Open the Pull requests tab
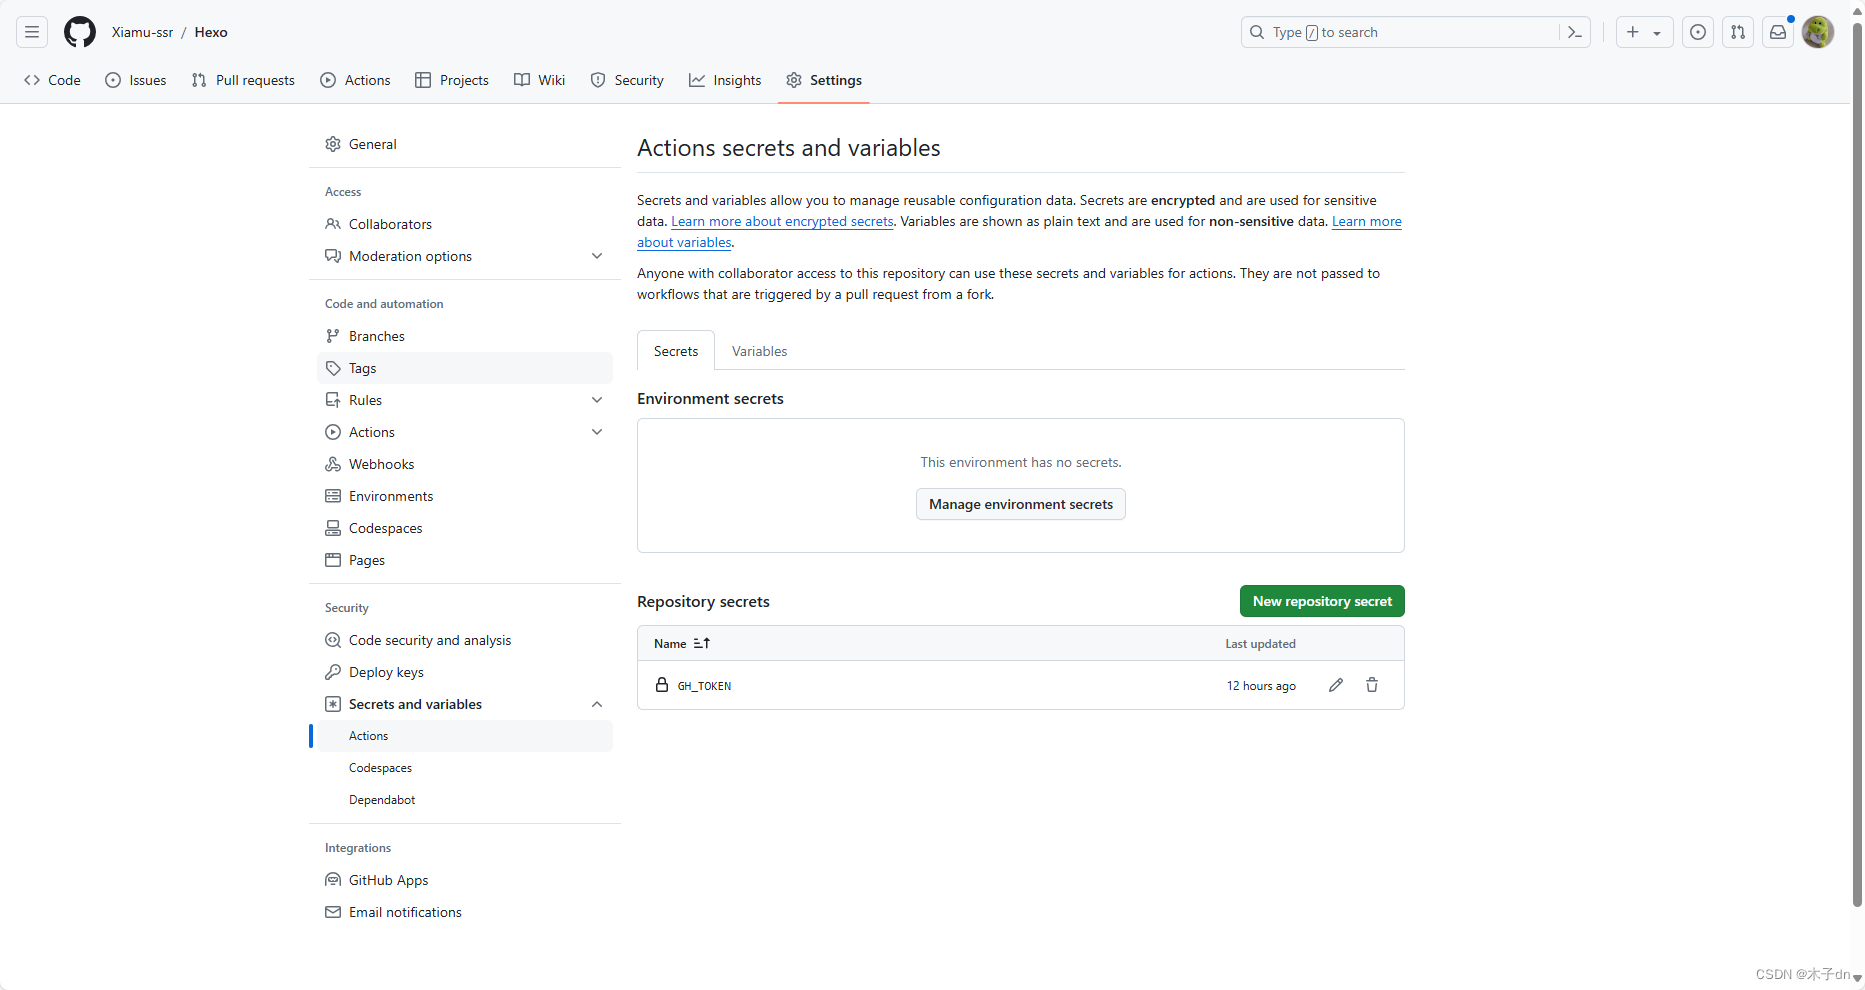The width and height of the screenshot is (1865, 990). pyautogui.click(x=243, y=80)
